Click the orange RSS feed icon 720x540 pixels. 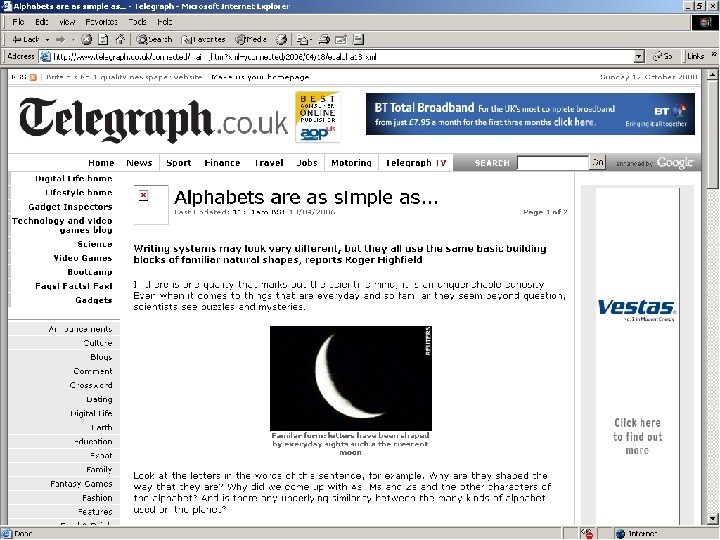coord(33,77)
